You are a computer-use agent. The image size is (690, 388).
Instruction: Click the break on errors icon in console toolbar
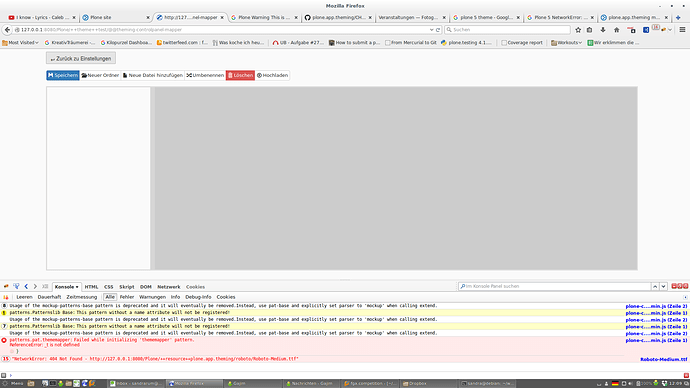[x=6, y=297]
